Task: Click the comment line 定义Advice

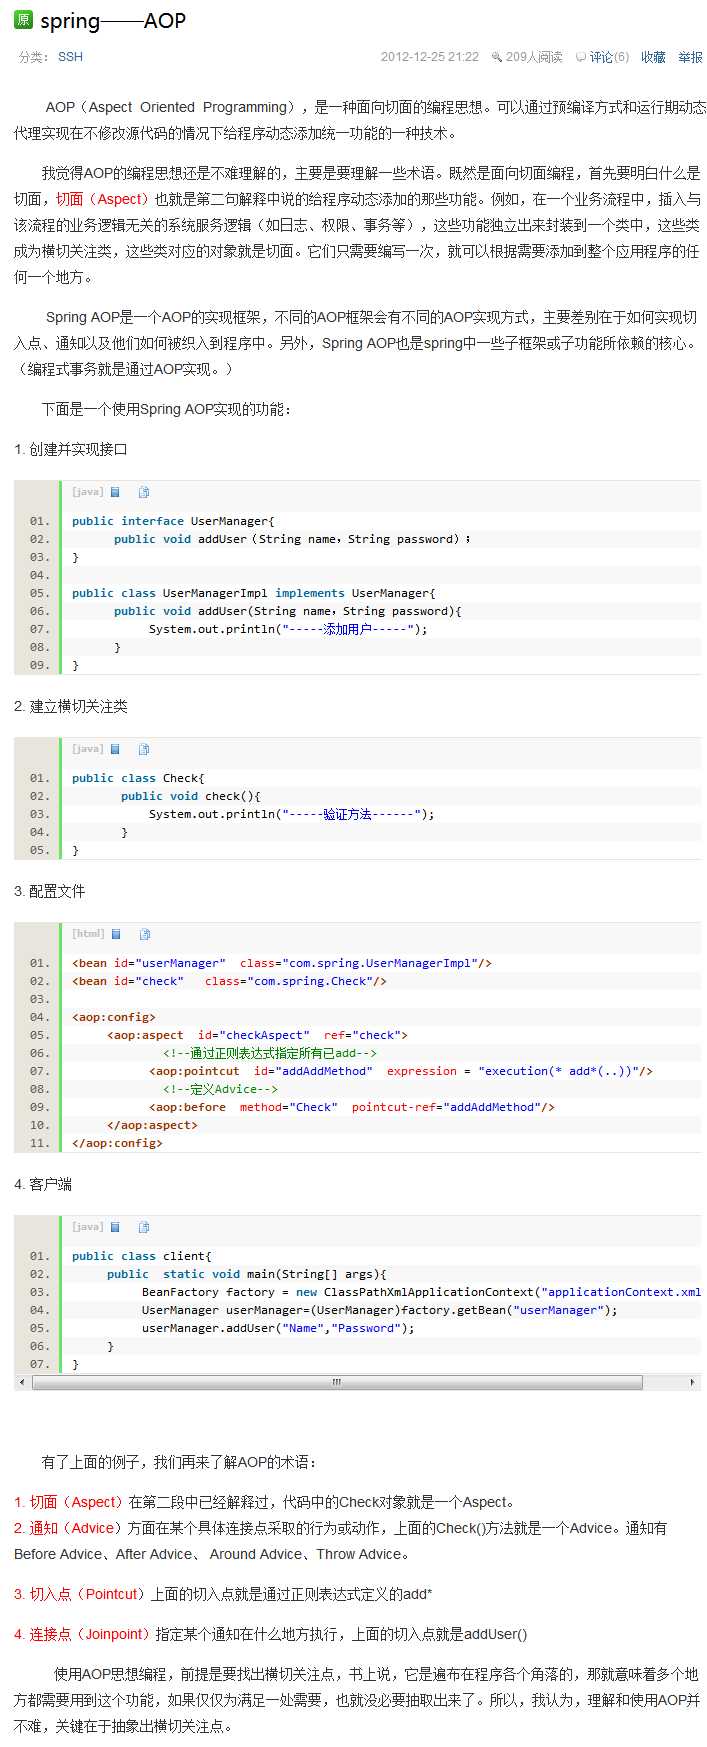Action: pos(220,1089)
